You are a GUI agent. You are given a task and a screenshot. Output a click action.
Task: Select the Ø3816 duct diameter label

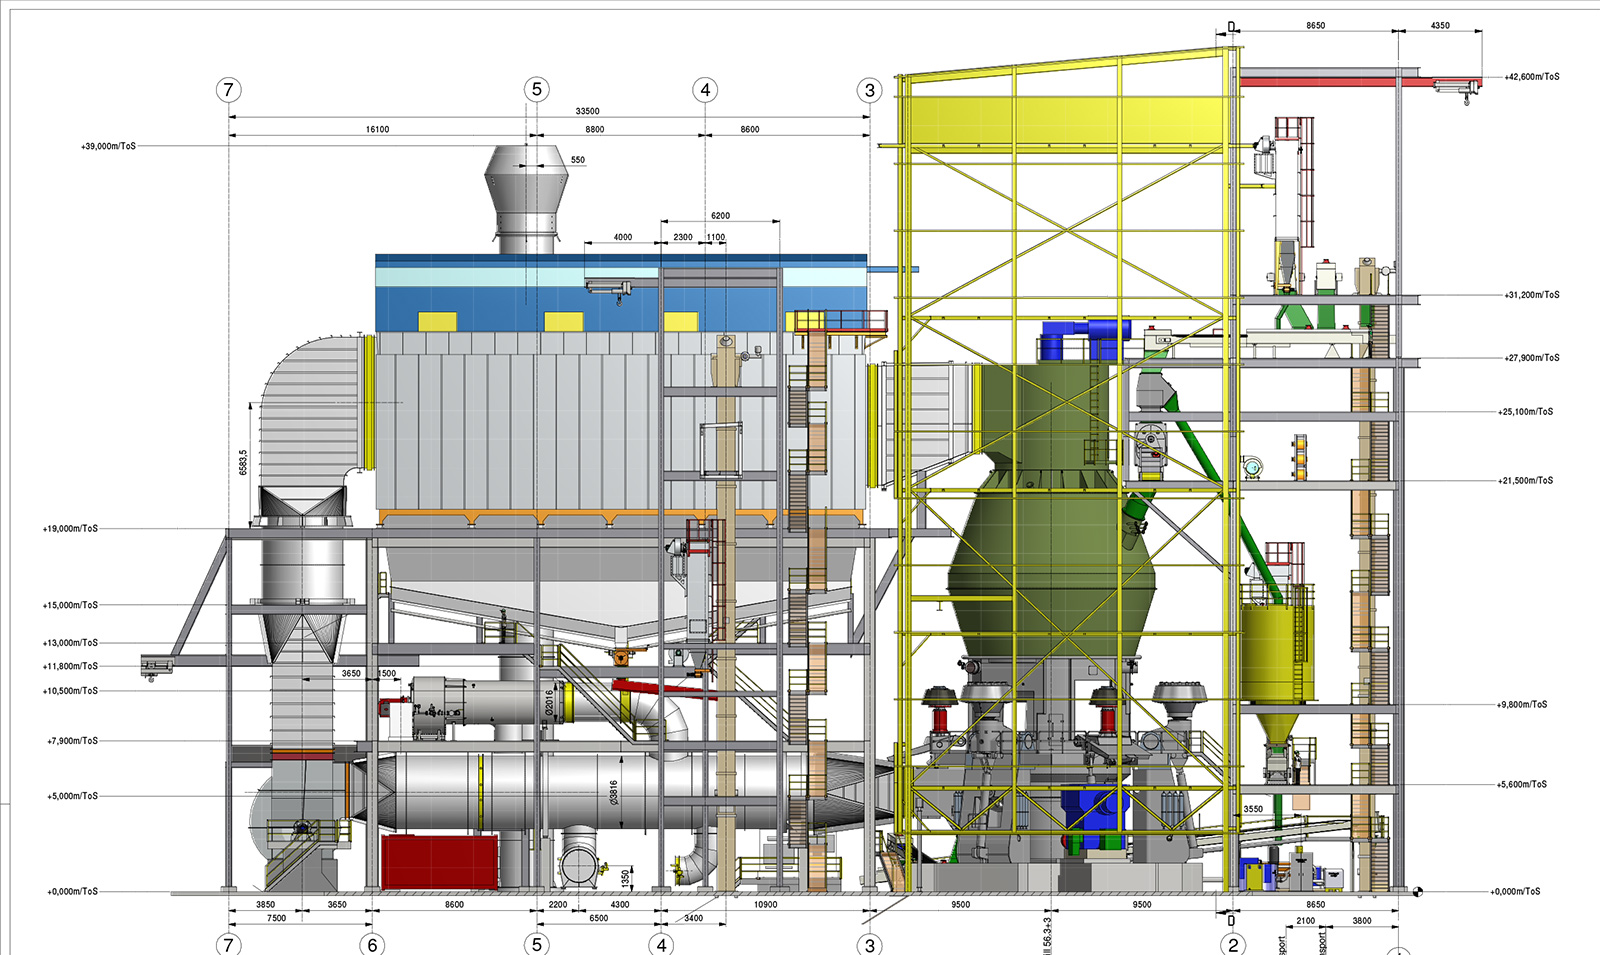[614, 792]
